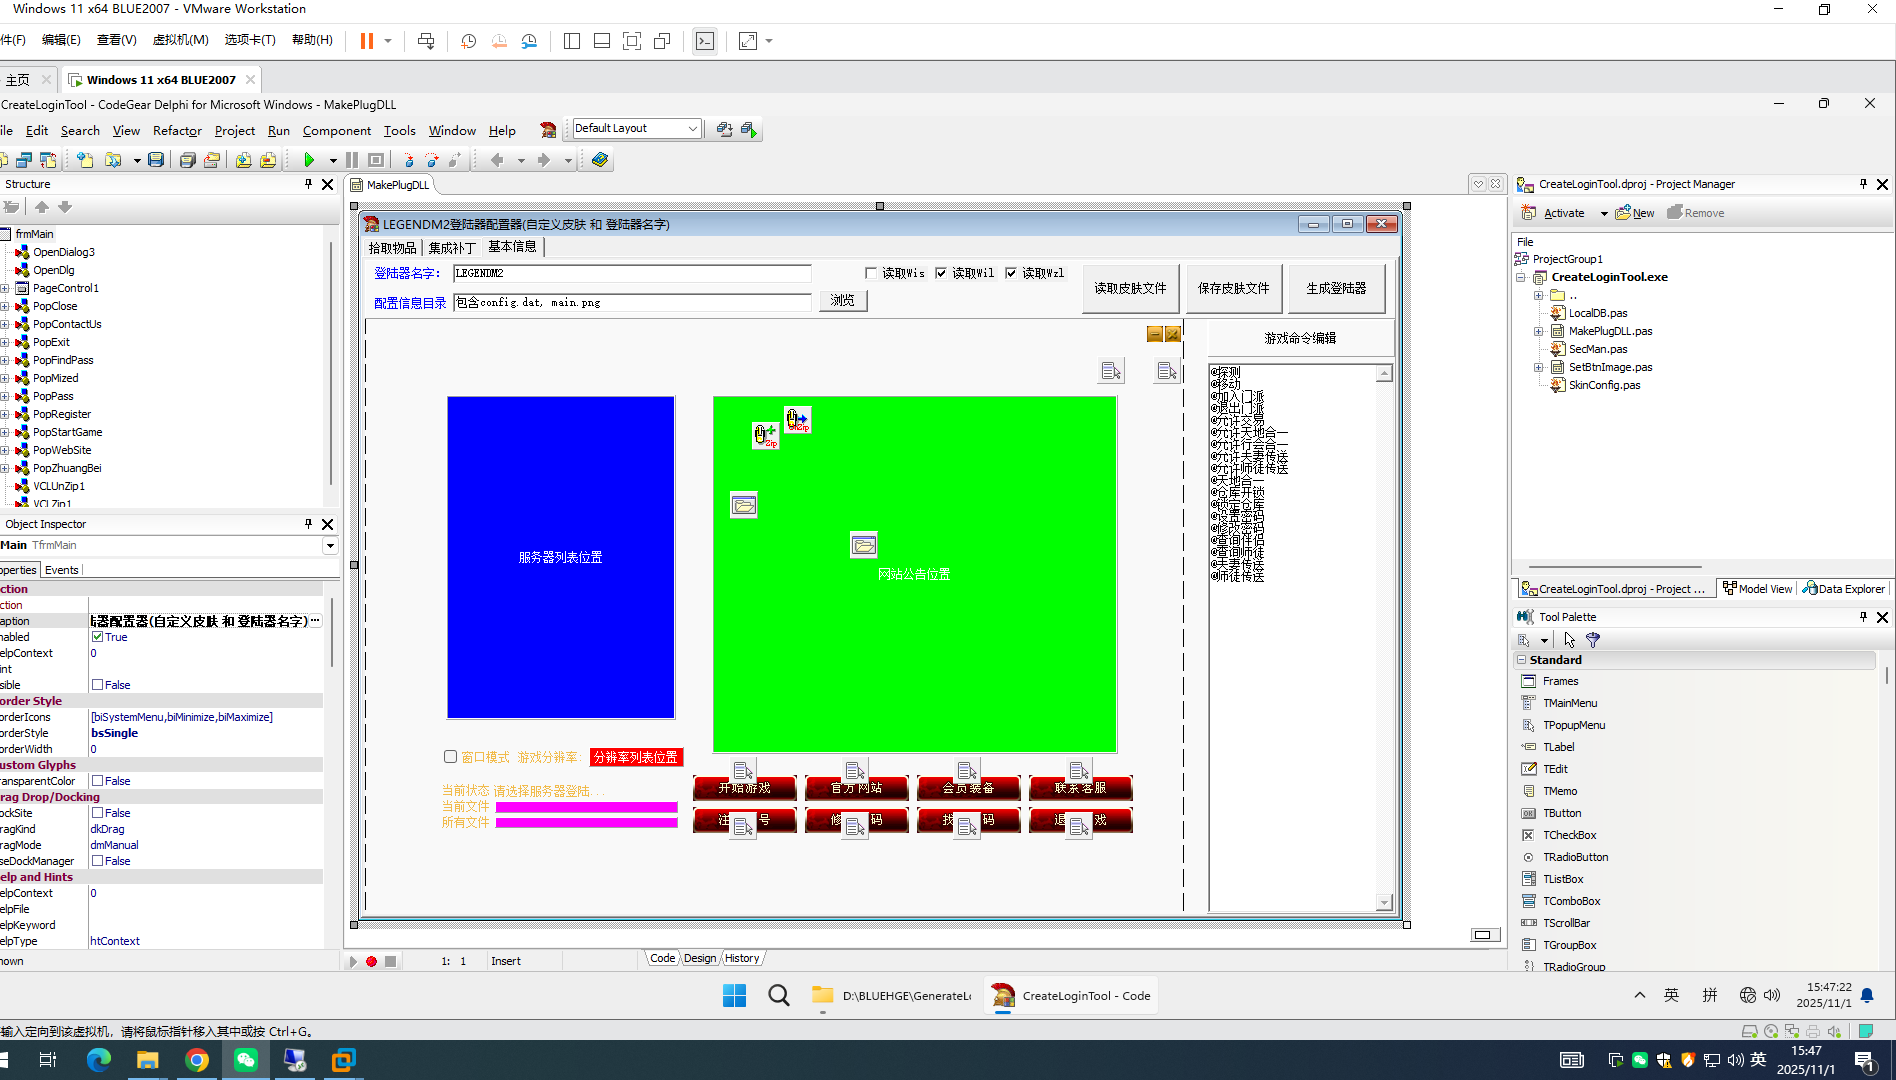Click the 浏览 button next to 配置信息目录

click(x=842, y=300)
